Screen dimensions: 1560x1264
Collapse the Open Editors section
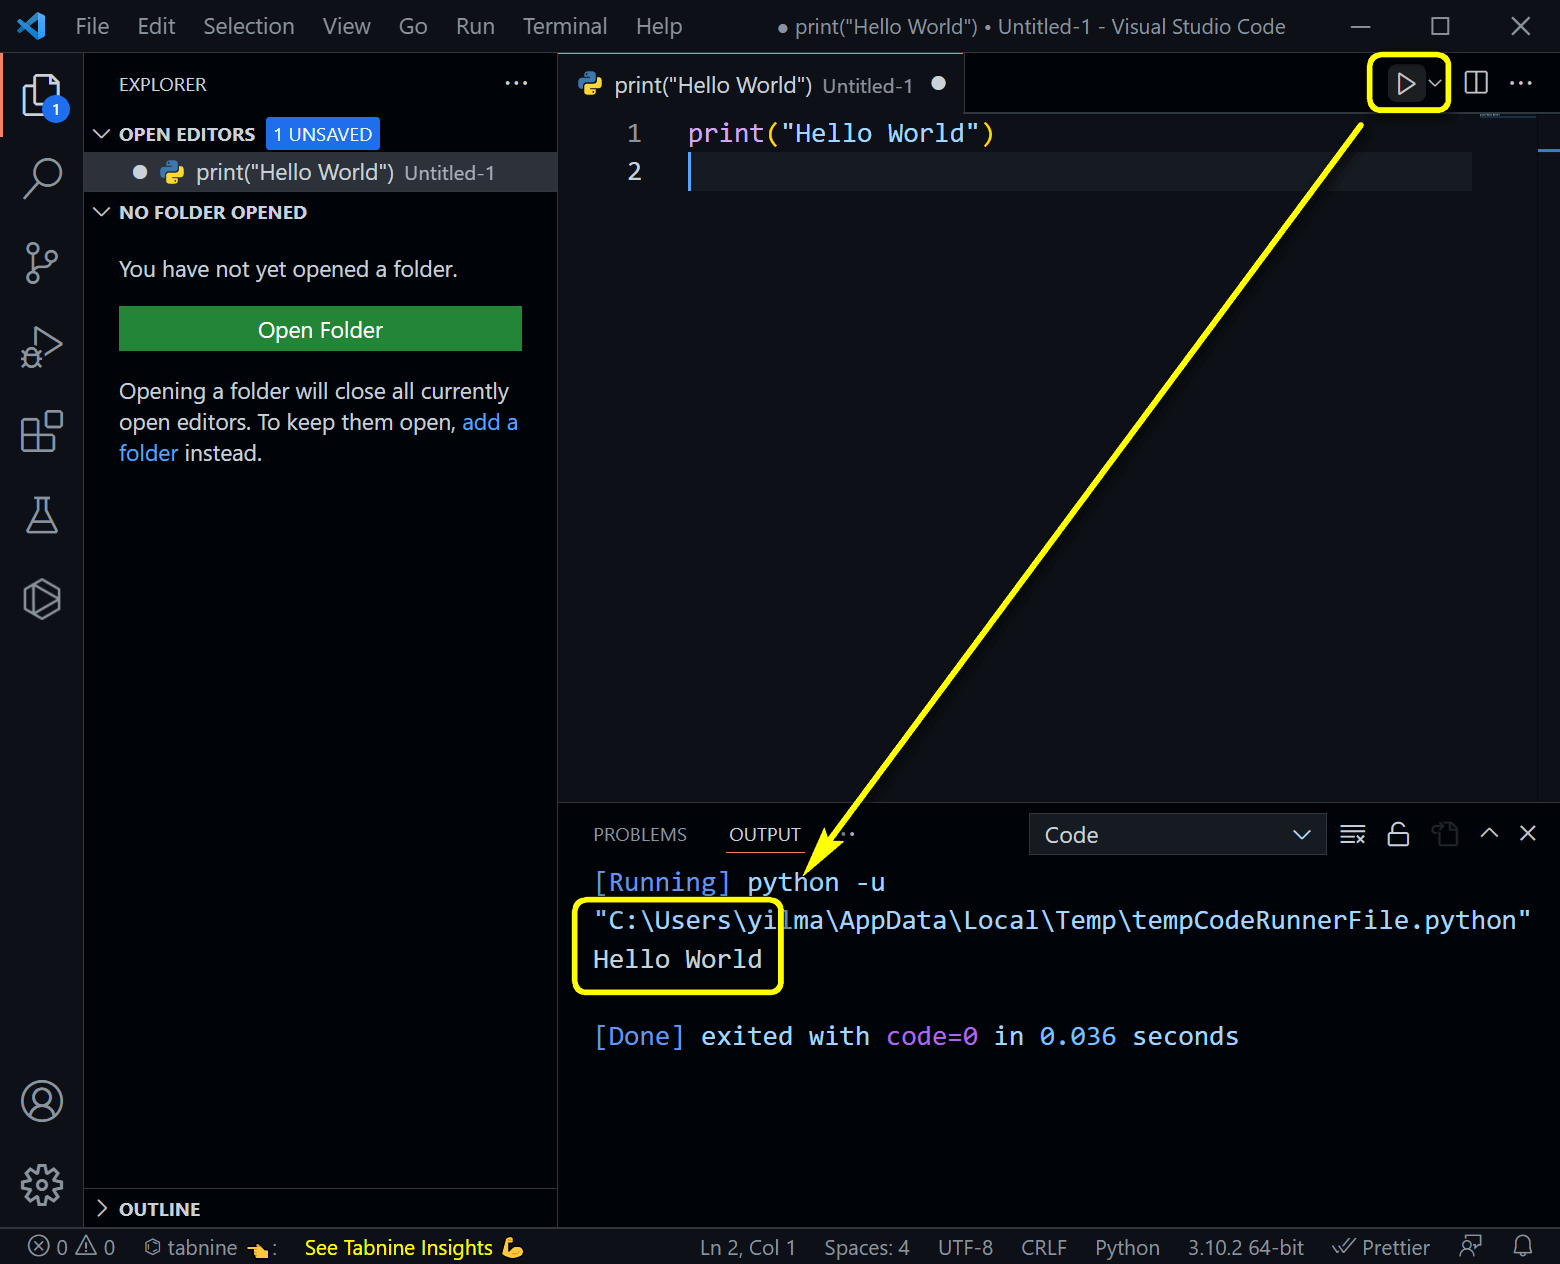102,134
